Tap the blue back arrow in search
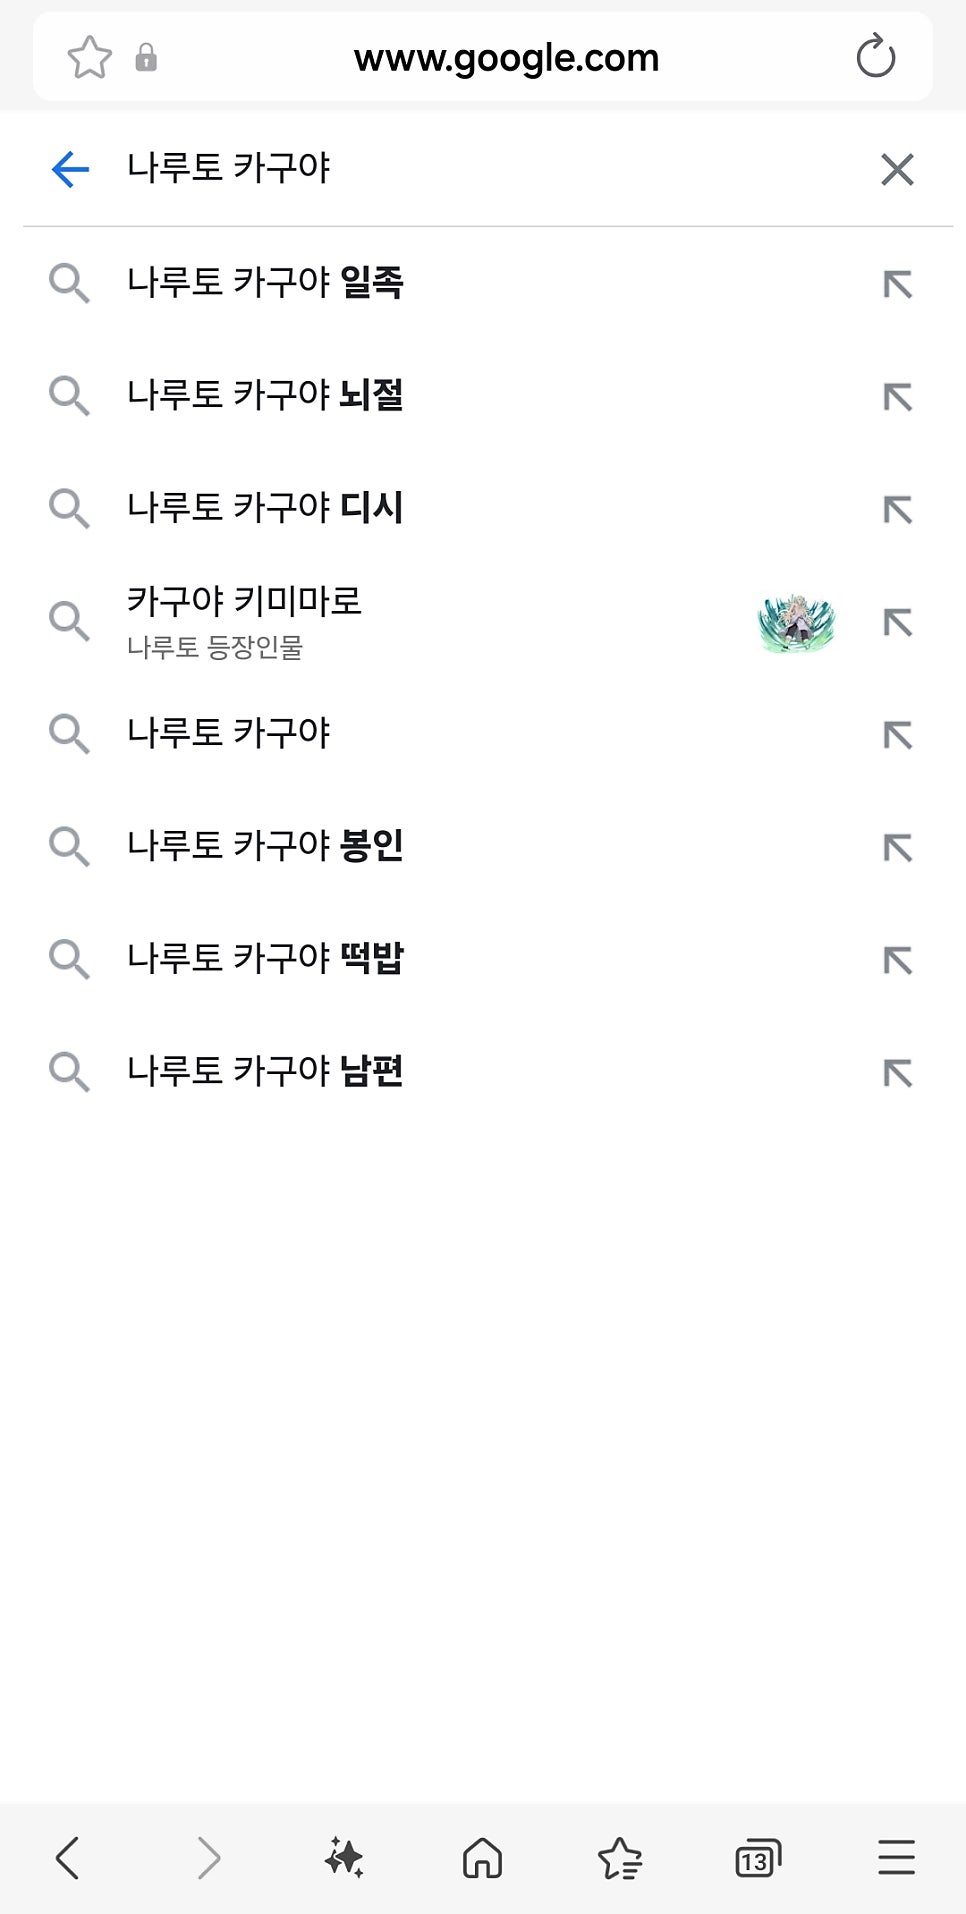Viewport: 966px width, 1914px height. point(70,169)
